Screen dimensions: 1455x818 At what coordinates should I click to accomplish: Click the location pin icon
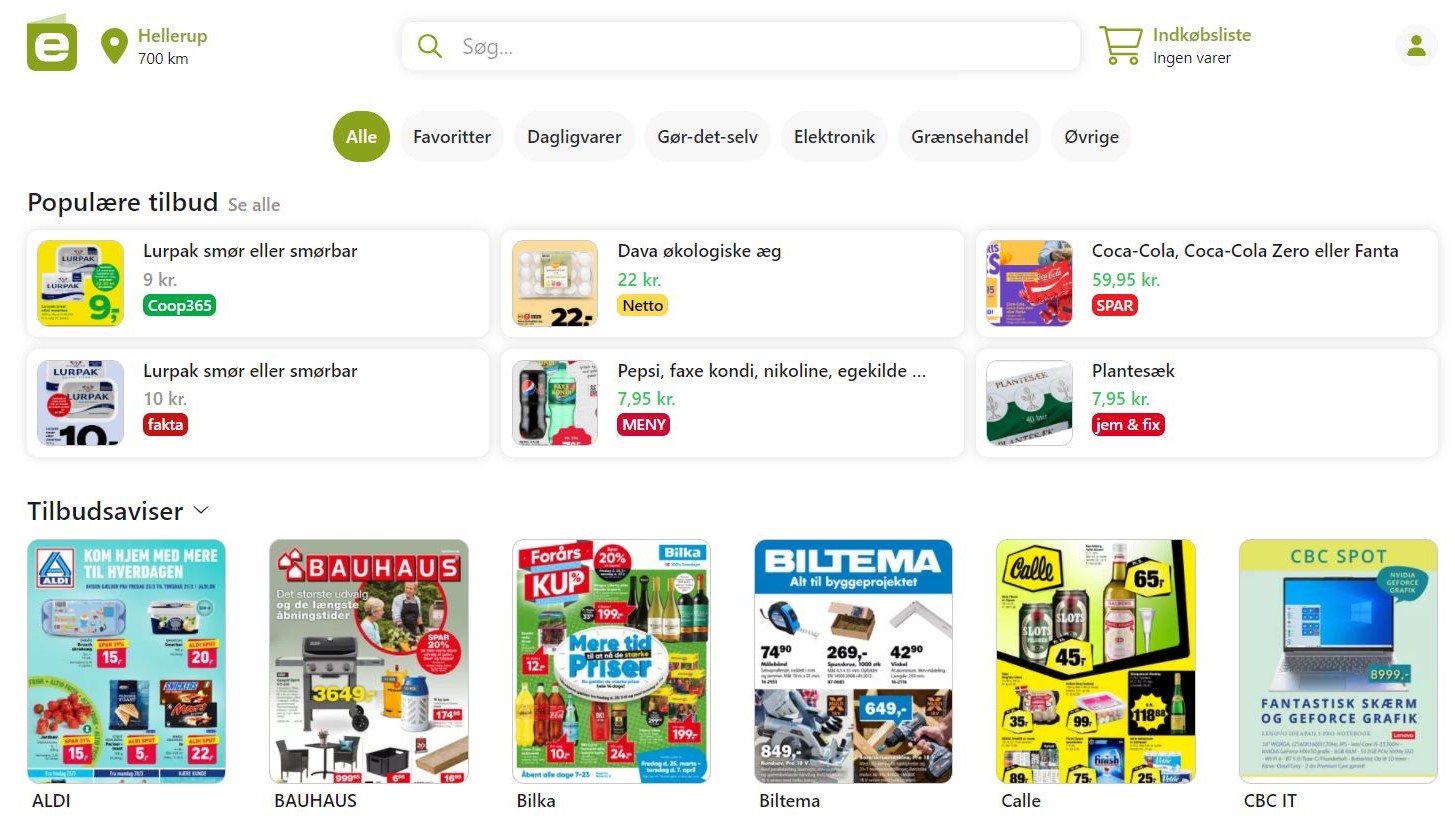tap(115, 46)
